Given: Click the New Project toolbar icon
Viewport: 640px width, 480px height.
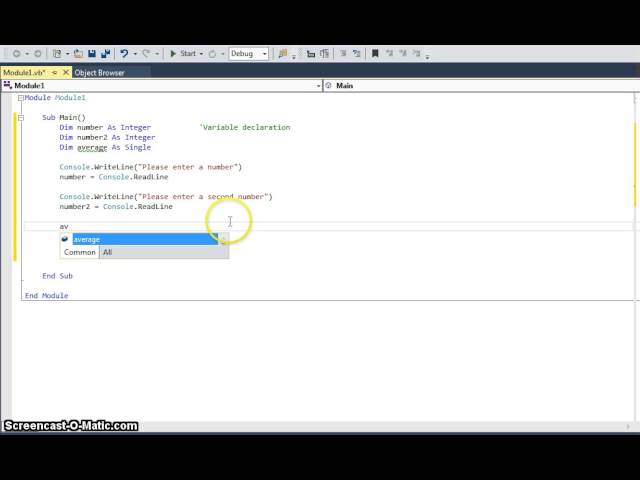Looking at the screenshot, I should coord(57,53).
